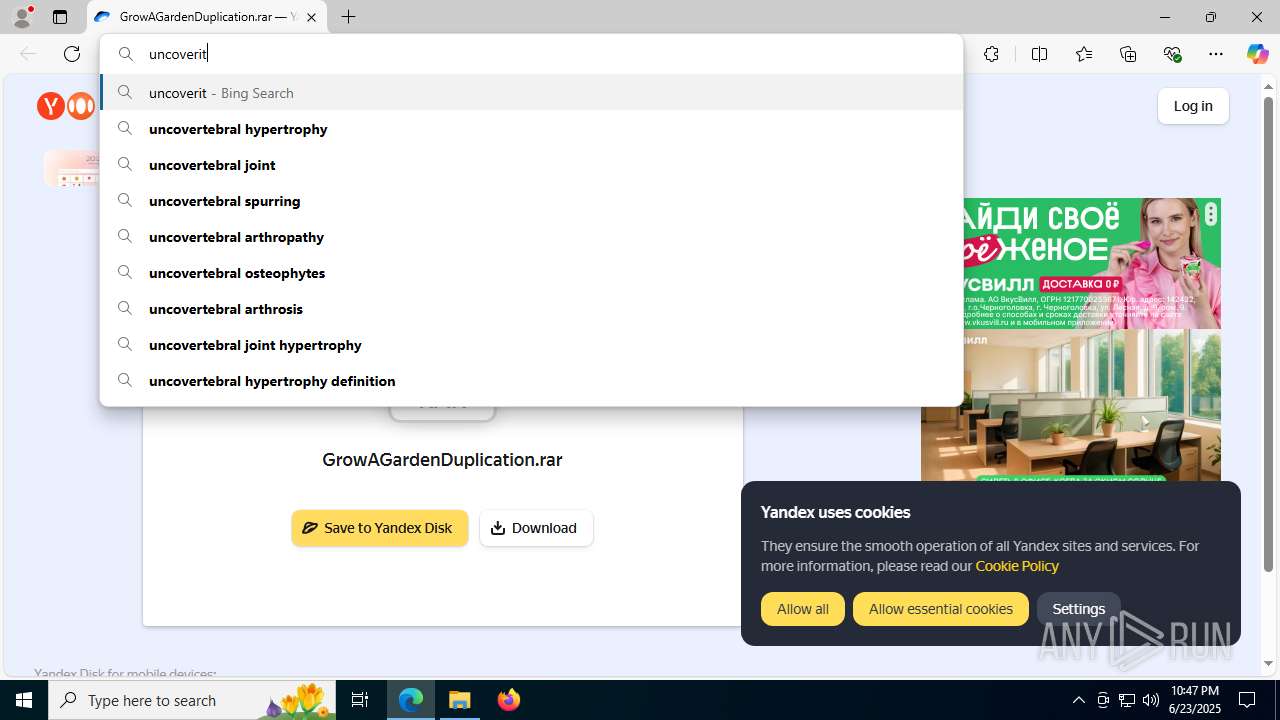Click the Log in button
The width and height of the screenshot is (1280, 720).
(1193, 106)
